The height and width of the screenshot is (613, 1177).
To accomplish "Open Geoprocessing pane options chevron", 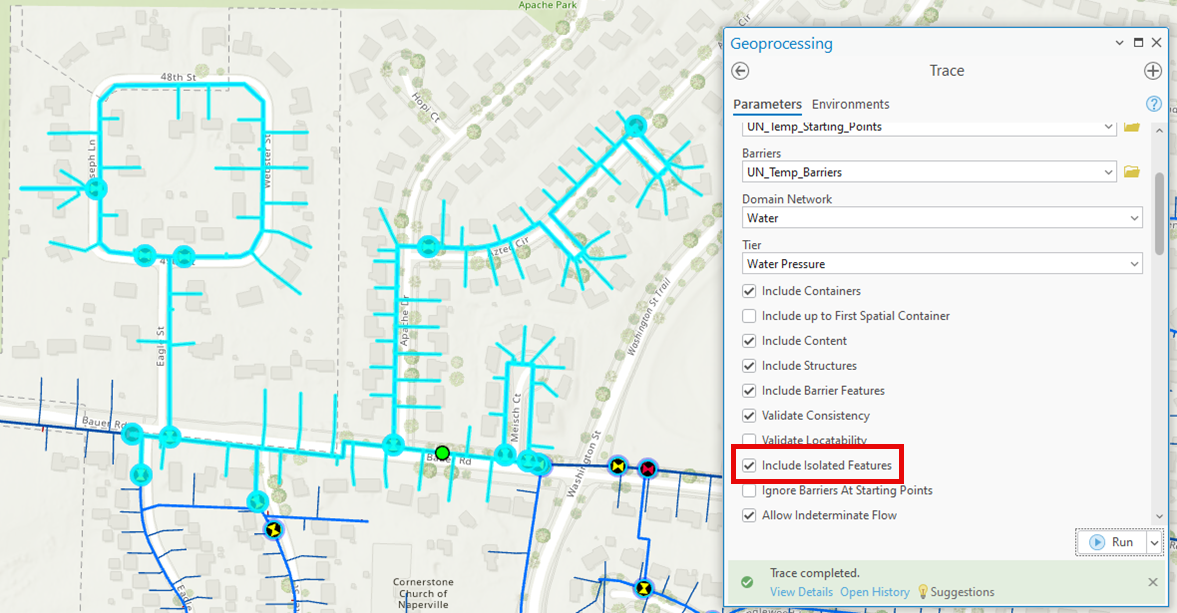I will [1119, 44].
